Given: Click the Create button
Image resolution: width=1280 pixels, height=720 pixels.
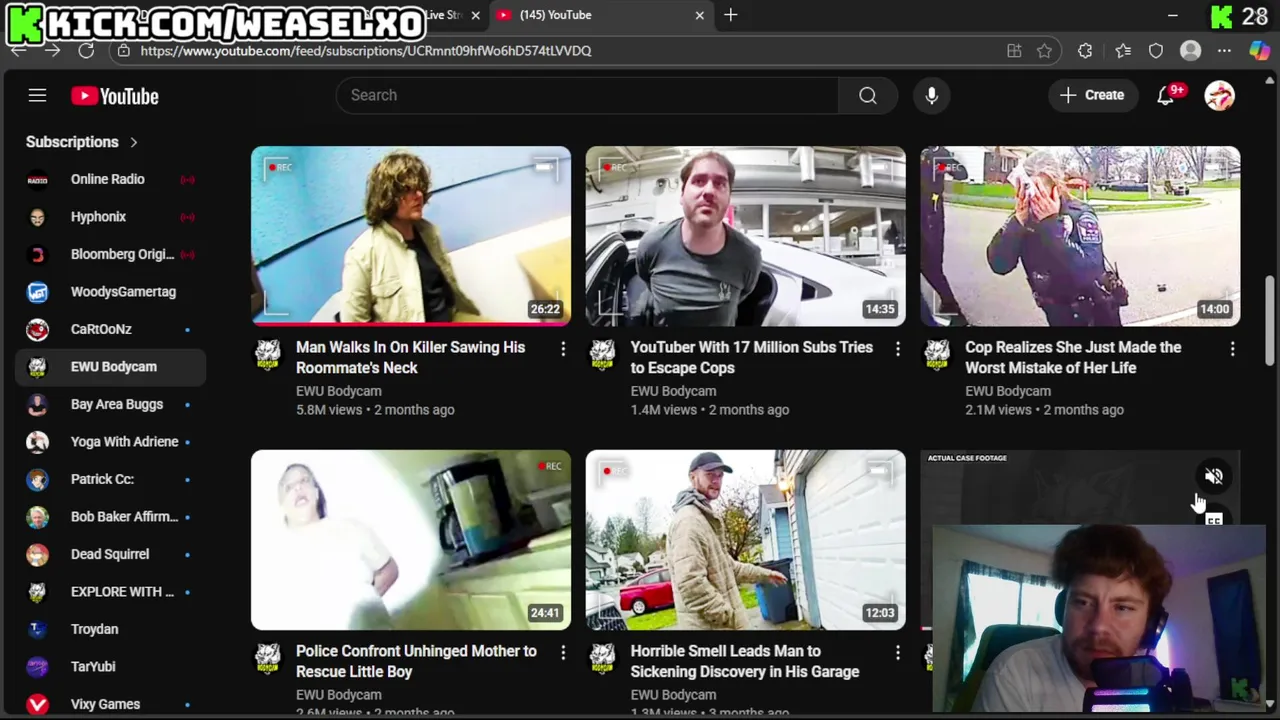Looking at the screenshot, I should coord(1092,95).
